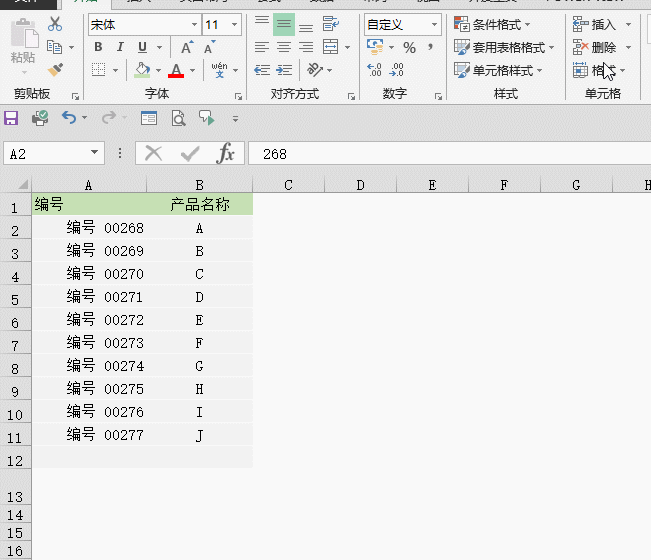Click the Redo arrow
This screenshot has height=560, width=651.
click(109, 118)
